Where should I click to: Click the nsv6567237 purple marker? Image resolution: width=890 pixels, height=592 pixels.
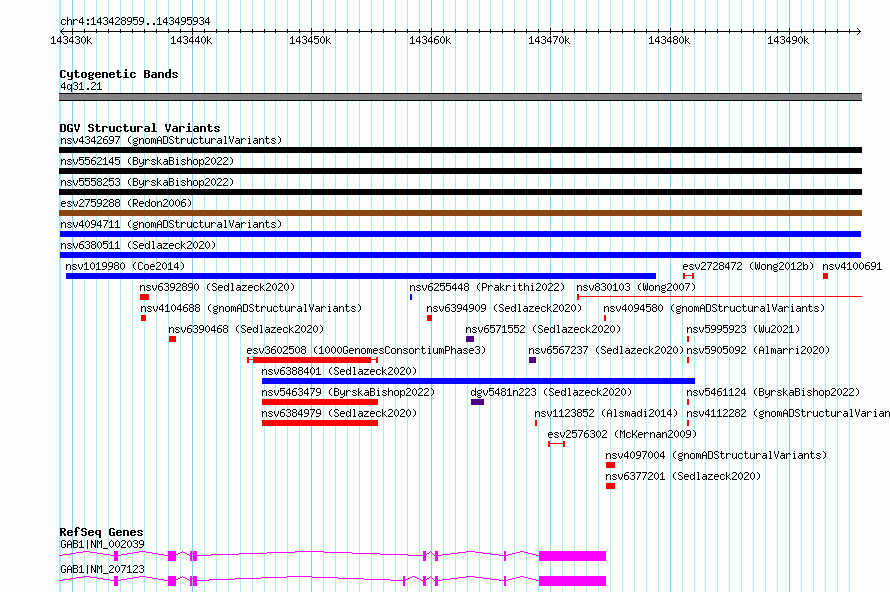[x=532, y=360]
